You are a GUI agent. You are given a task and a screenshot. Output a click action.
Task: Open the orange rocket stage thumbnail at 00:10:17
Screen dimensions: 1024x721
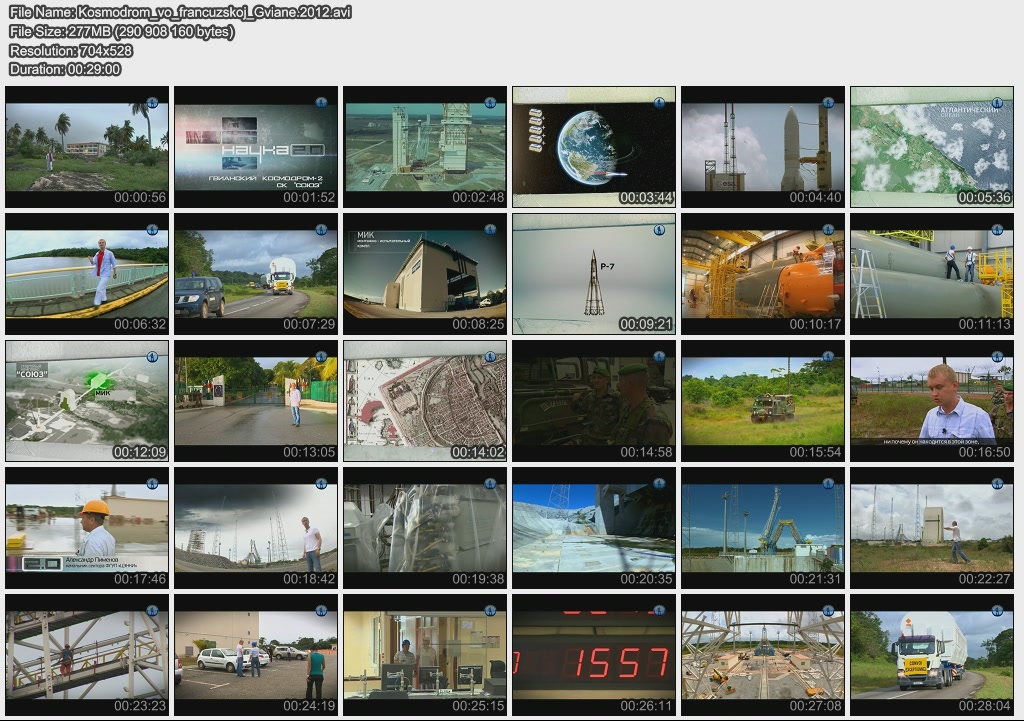762,273
